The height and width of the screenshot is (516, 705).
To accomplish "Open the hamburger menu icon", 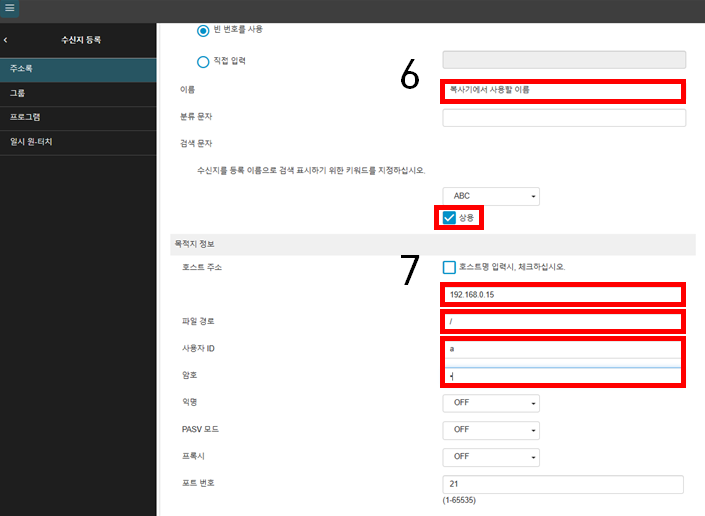I will click(9, 8).
